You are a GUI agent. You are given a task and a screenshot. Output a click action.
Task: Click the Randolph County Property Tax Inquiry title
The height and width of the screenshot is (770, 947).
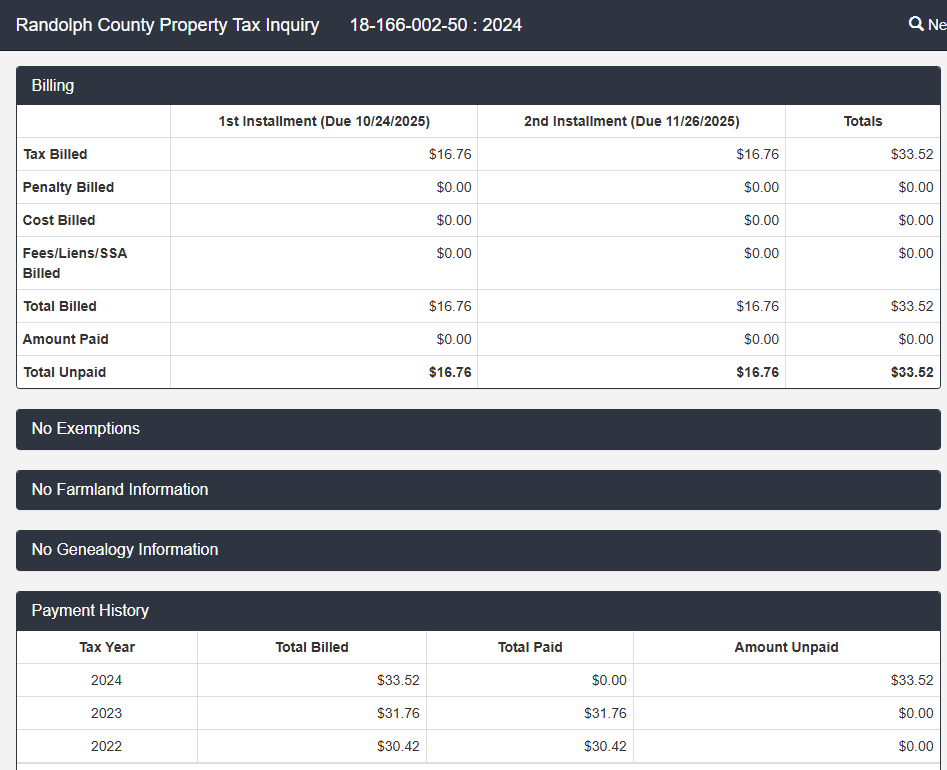pos(167,25)
